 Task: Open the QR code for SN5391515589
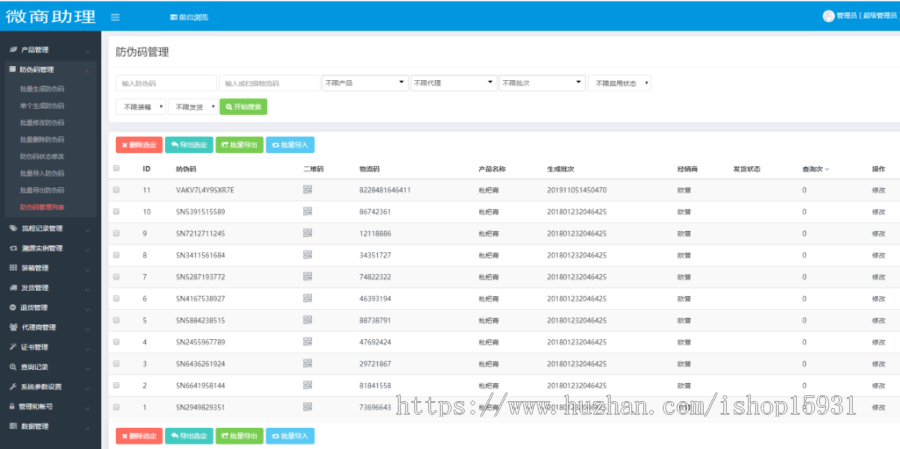click(307, 212)
